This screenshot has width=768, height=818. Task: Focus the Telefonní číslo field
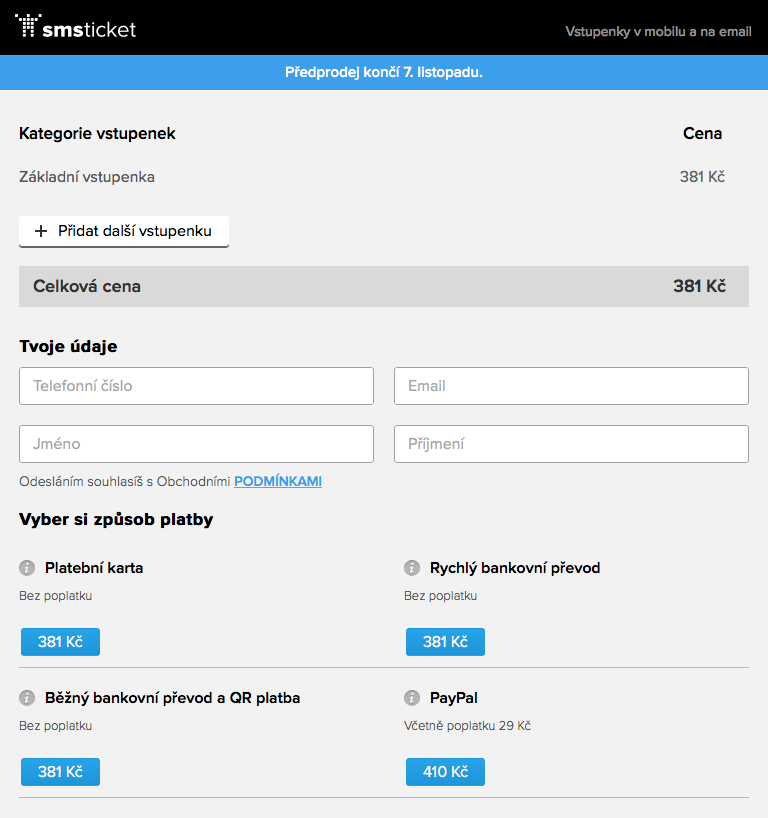tap(196, 386)
